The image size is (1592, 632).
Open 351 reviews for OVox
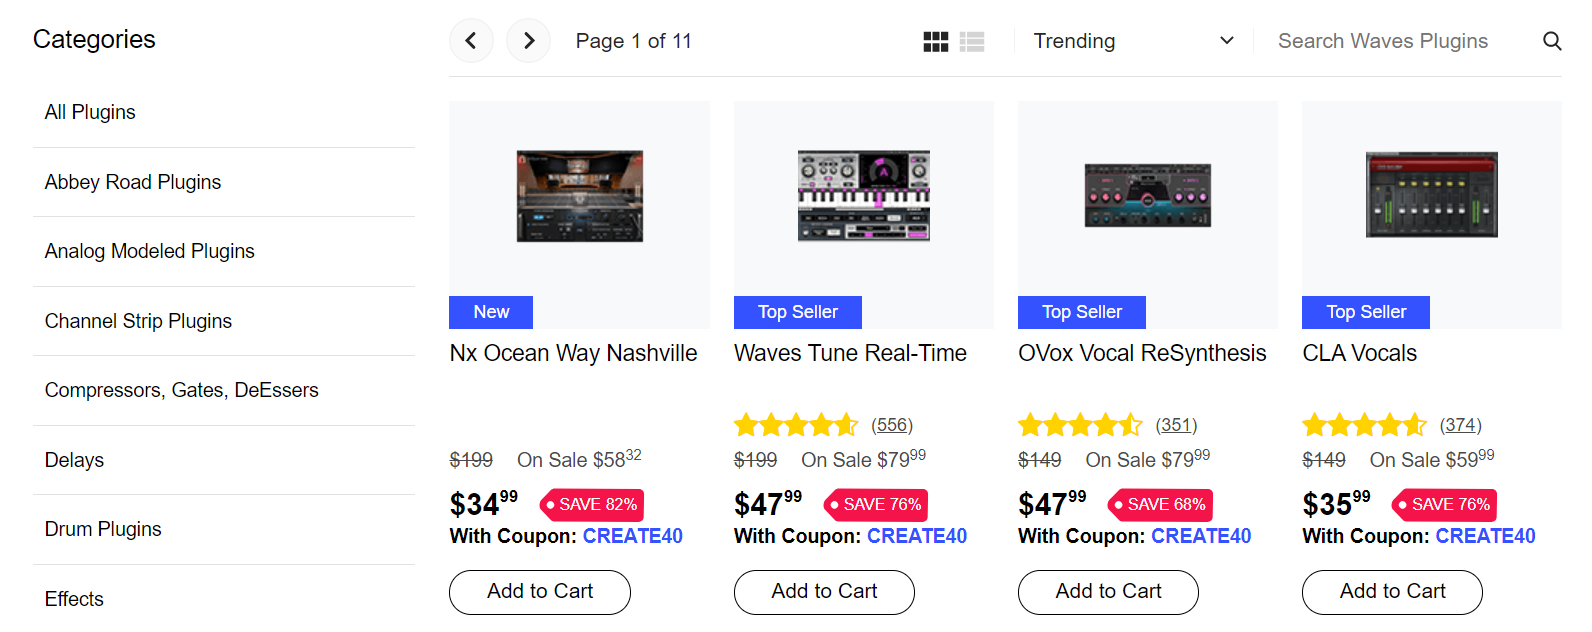tap(1176, 425)
